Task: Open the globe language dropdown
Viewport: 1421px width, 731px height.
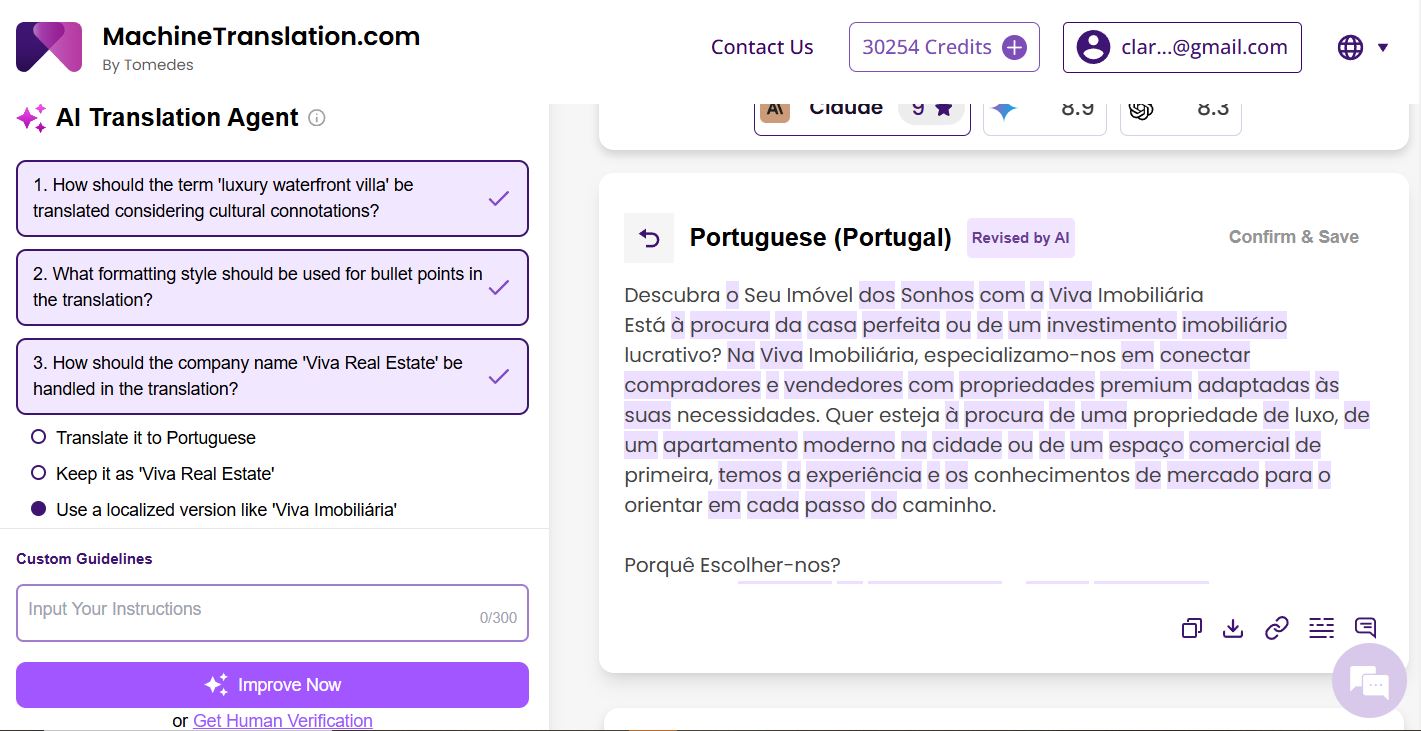Action: point(1362,48)
